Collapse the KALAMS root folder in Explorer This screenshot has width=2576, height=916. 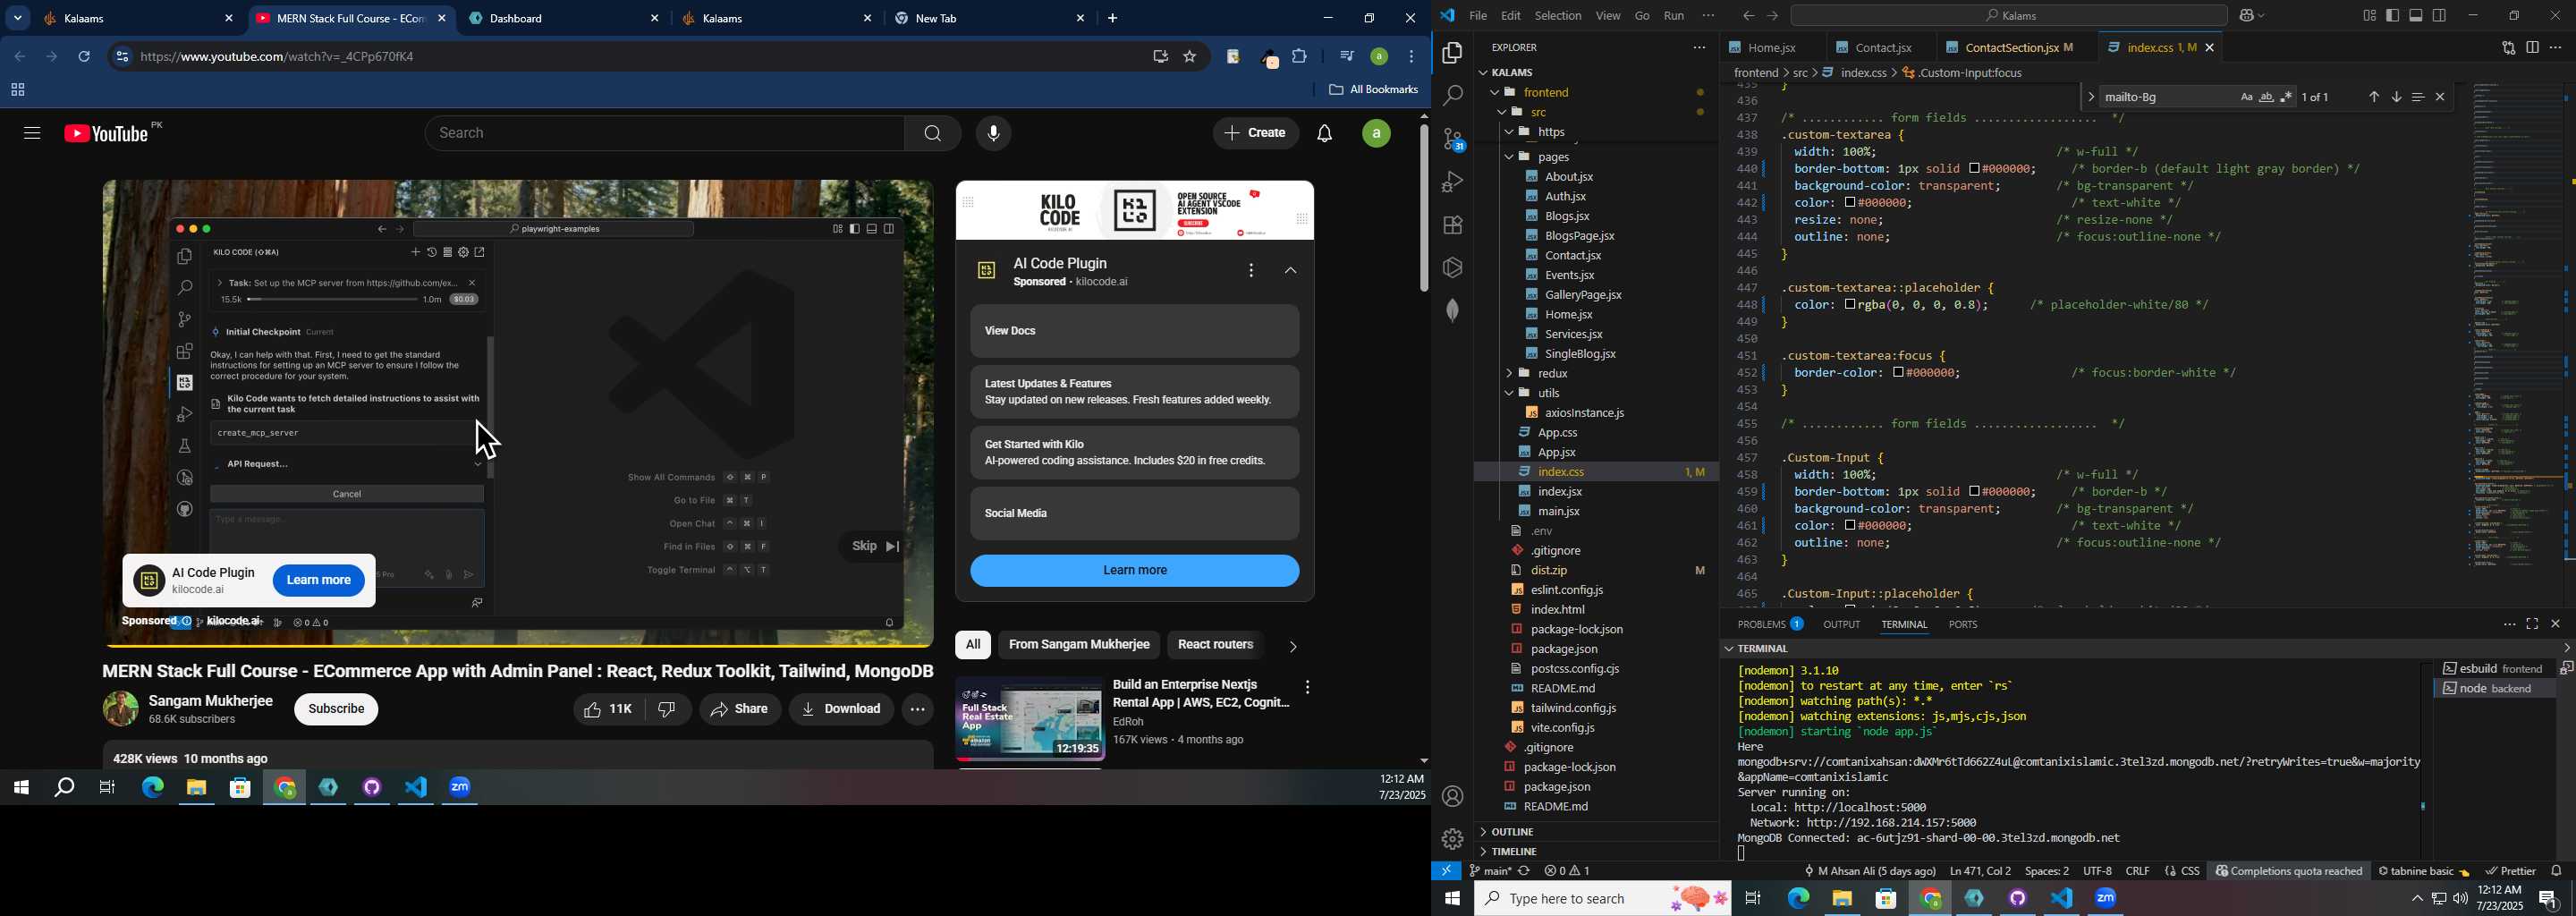coord(1486,72)
